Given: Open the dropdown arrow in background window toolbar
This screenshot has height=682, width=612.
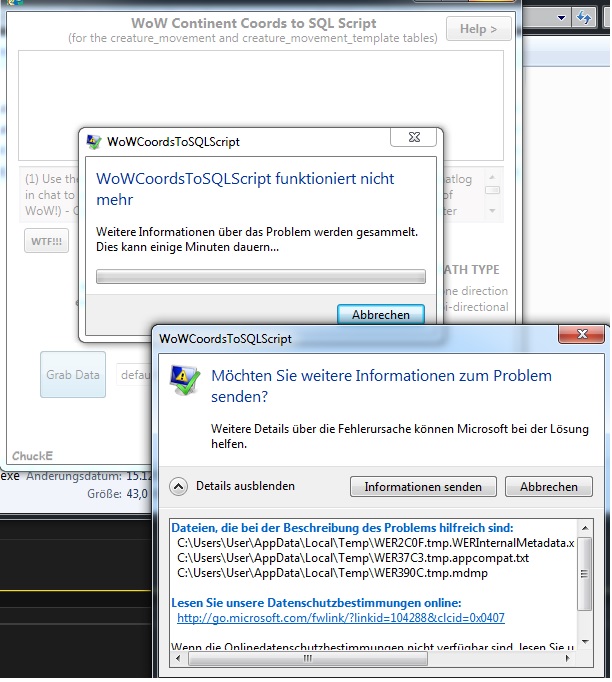Looking at the screenshot, I should (562, 18).
